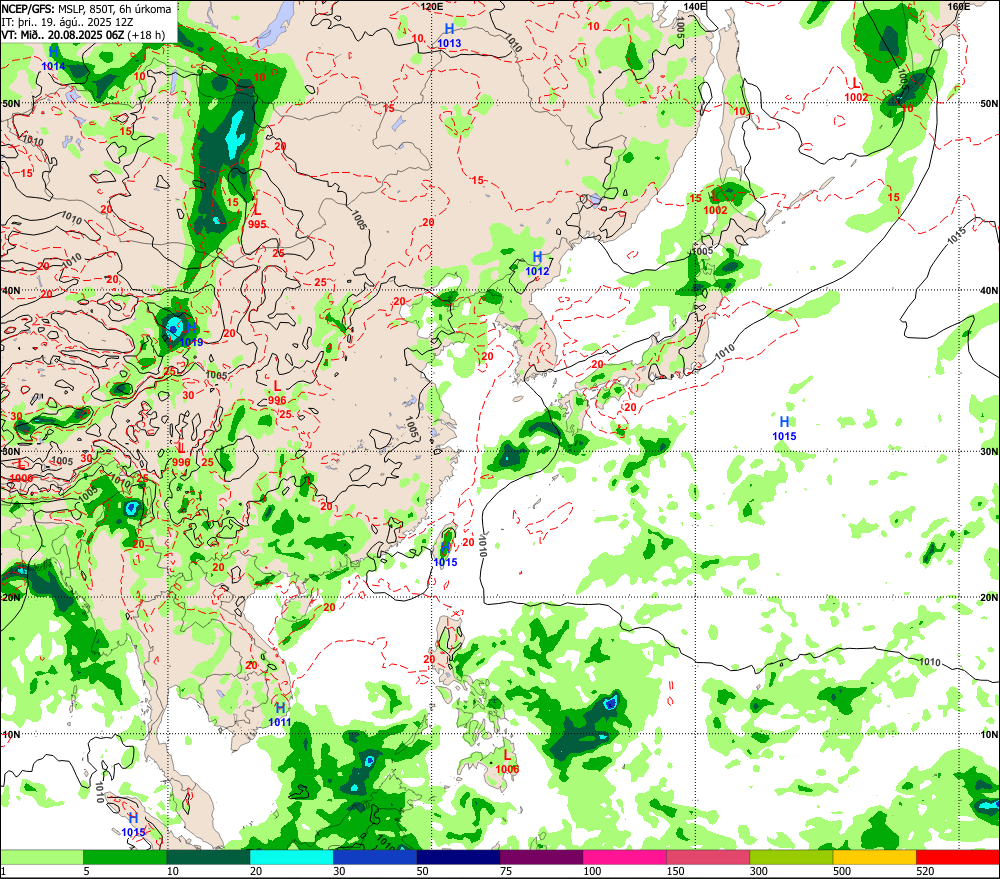Click the 'VT: Mið.. 20.08.2025 06Z (+18 h)' line
This screenshot has height=879, width=1000.
point(83,34)
